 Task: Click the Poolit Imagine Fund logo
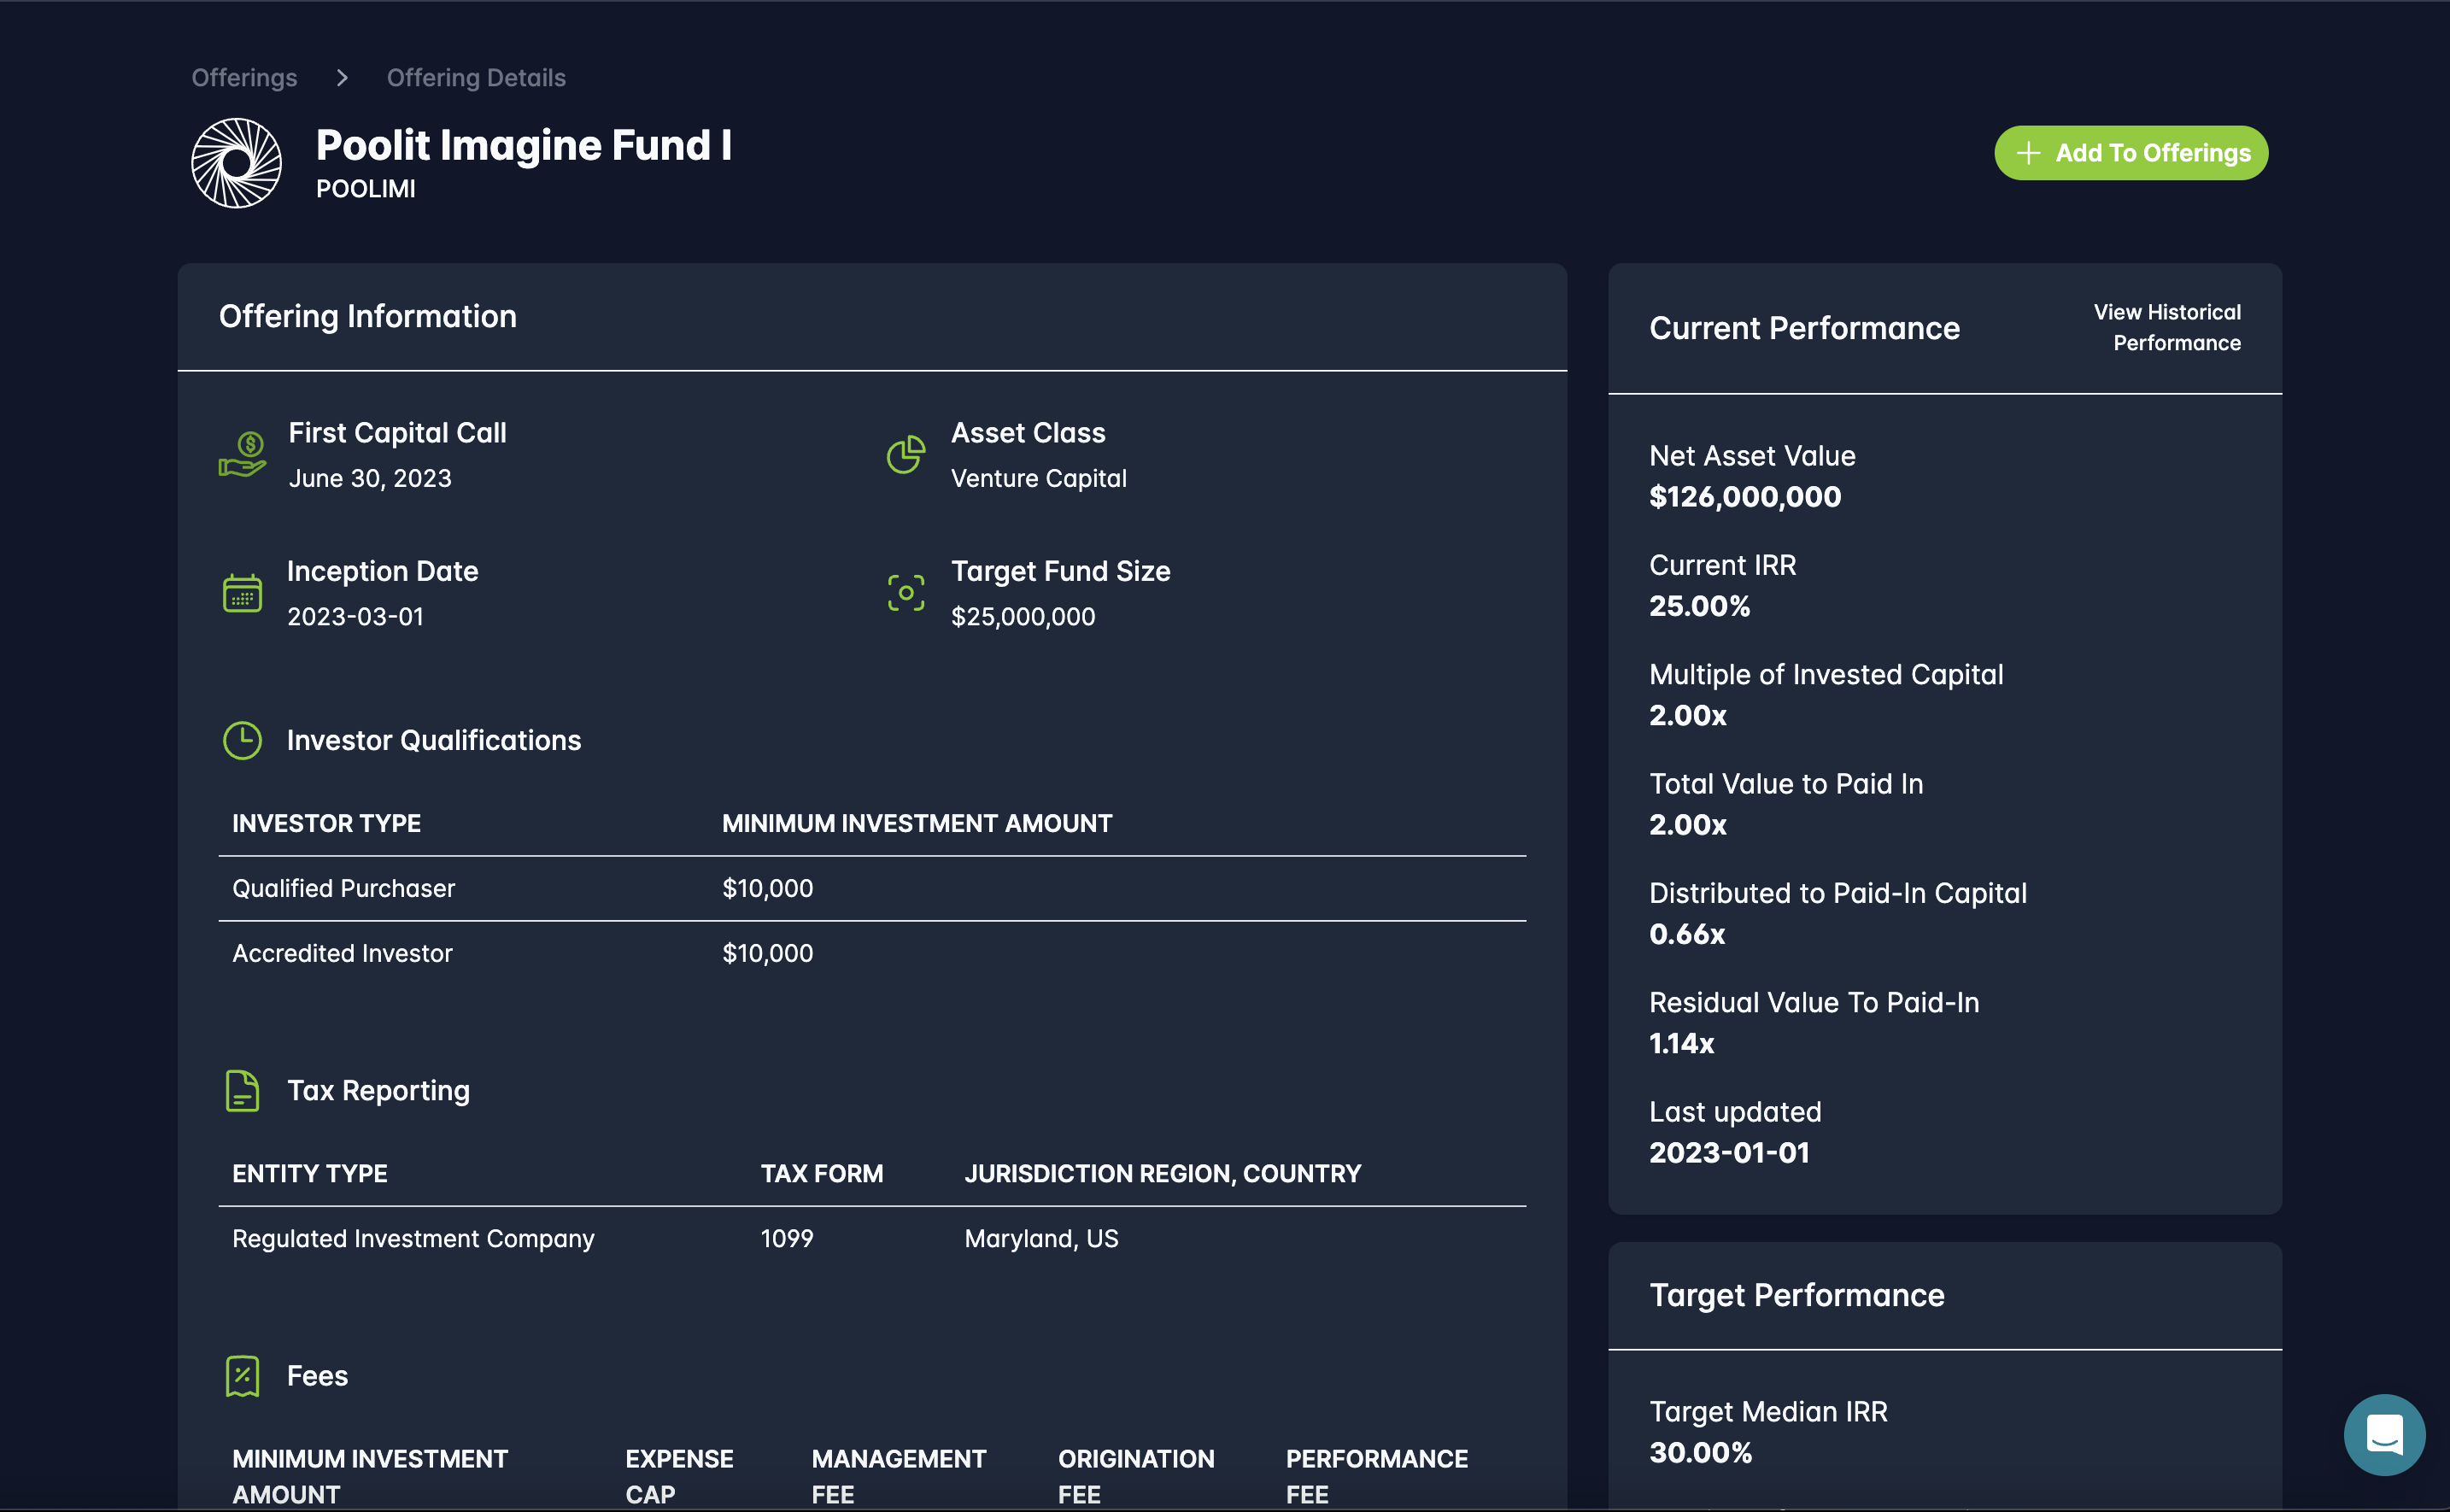click(236, 163)
